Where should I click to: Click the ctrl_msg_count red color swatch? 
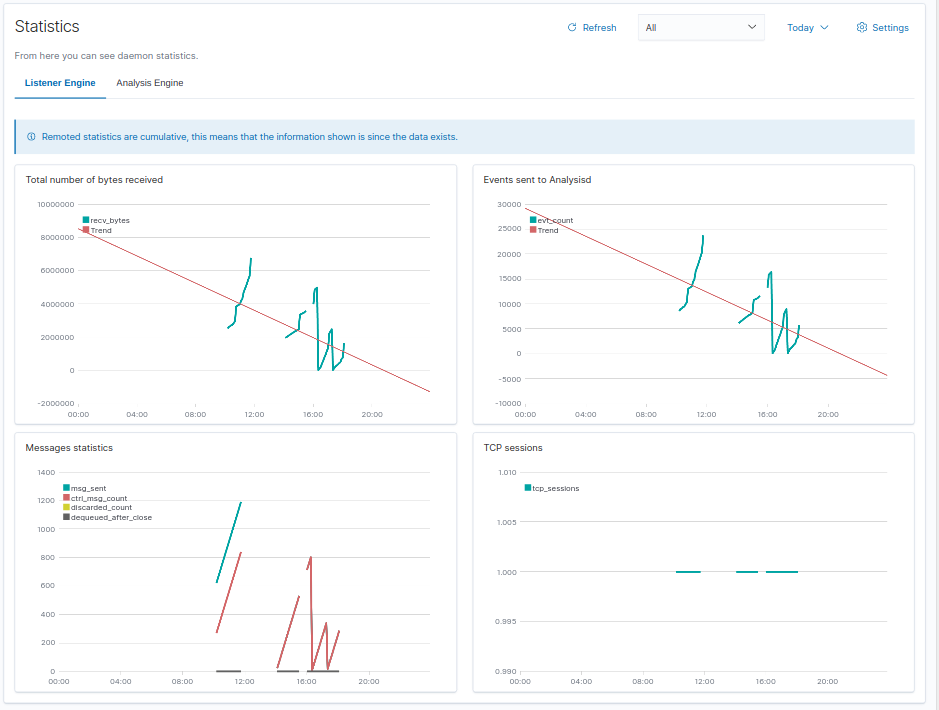click(x=66, y=497)
